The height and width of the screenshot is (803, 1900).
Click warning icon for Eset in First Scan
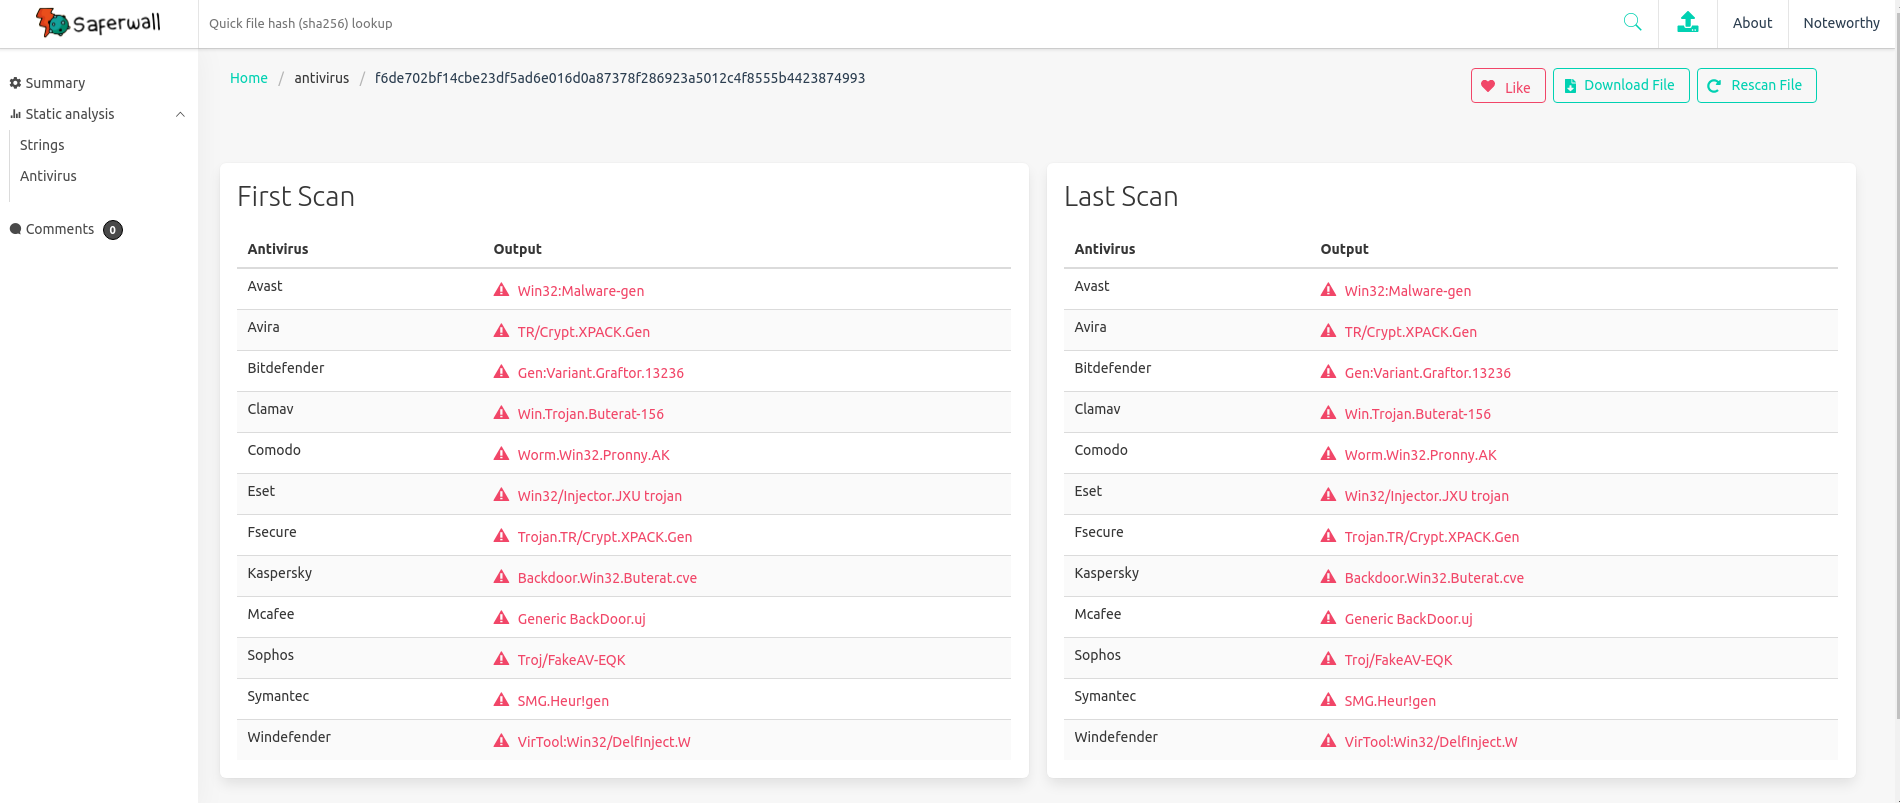click(x=501, y=495)
